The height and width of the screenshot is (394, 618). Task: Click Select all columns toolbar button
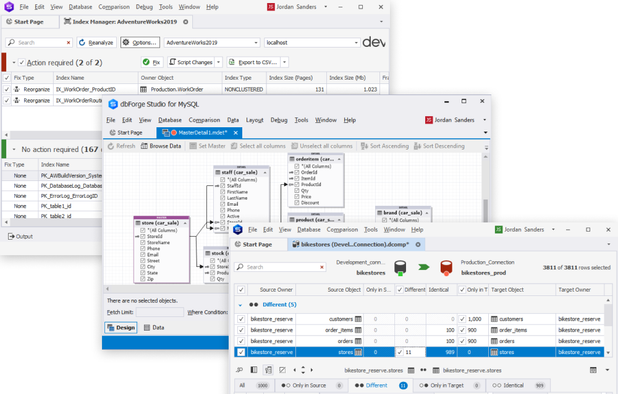[258, 146]
